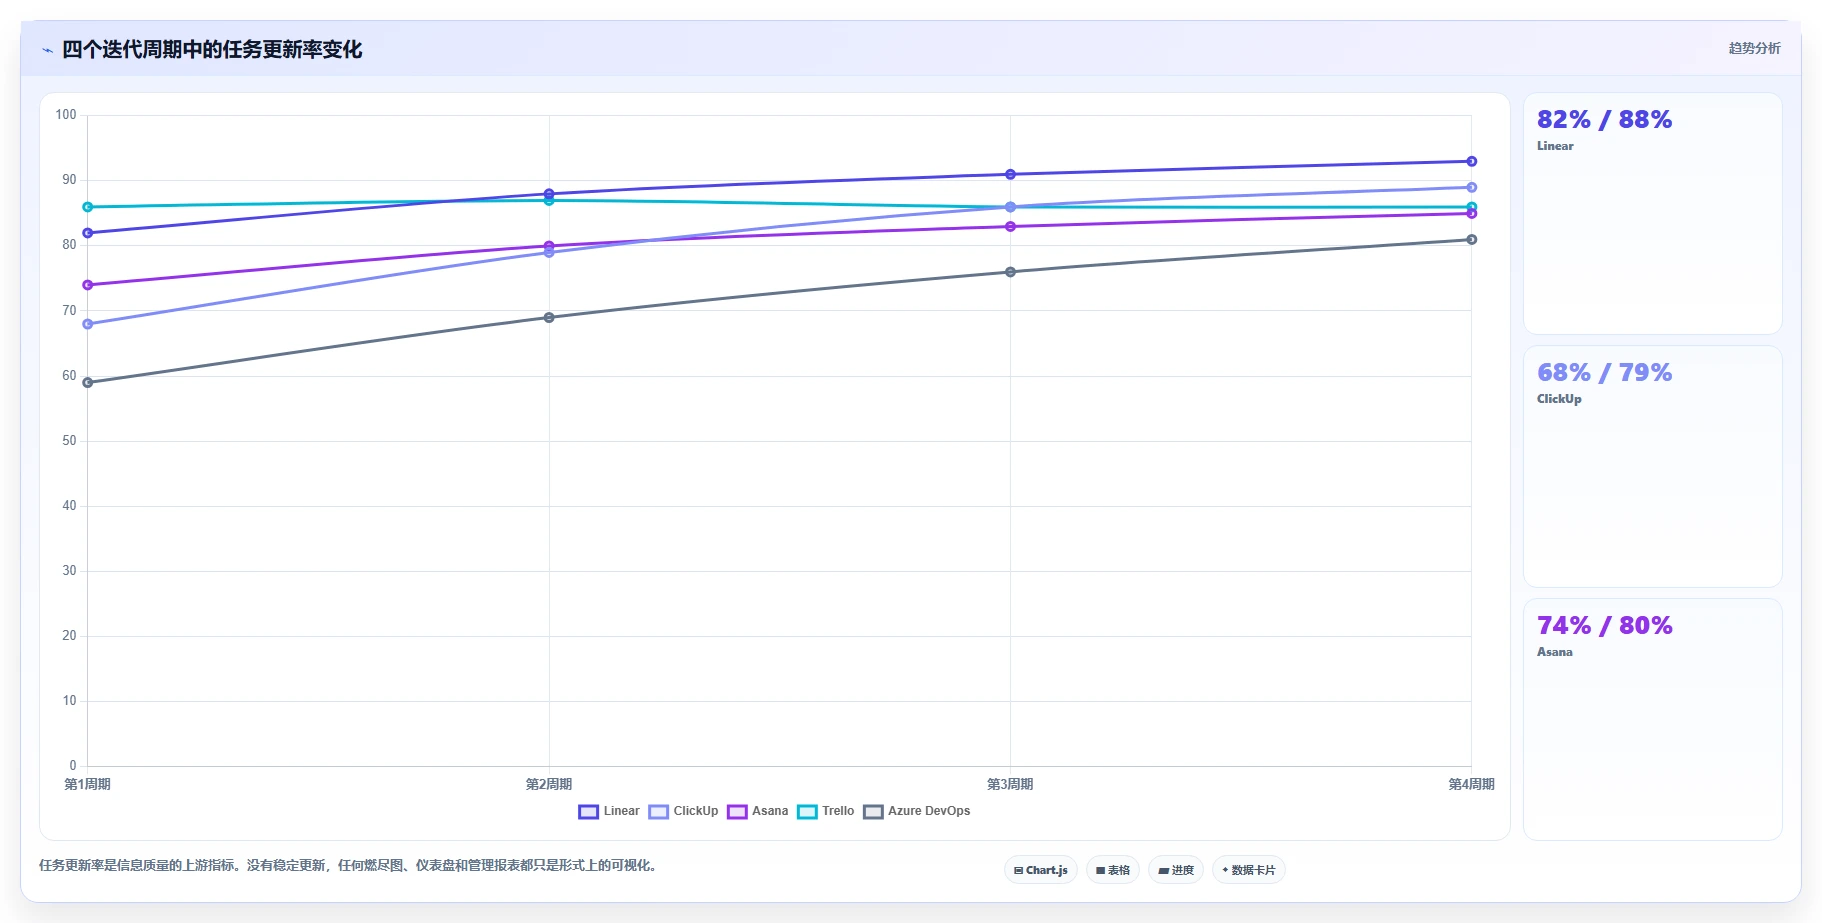
Task: Select Asana data point at 第4周期
Action: (x=1472, y=213)
